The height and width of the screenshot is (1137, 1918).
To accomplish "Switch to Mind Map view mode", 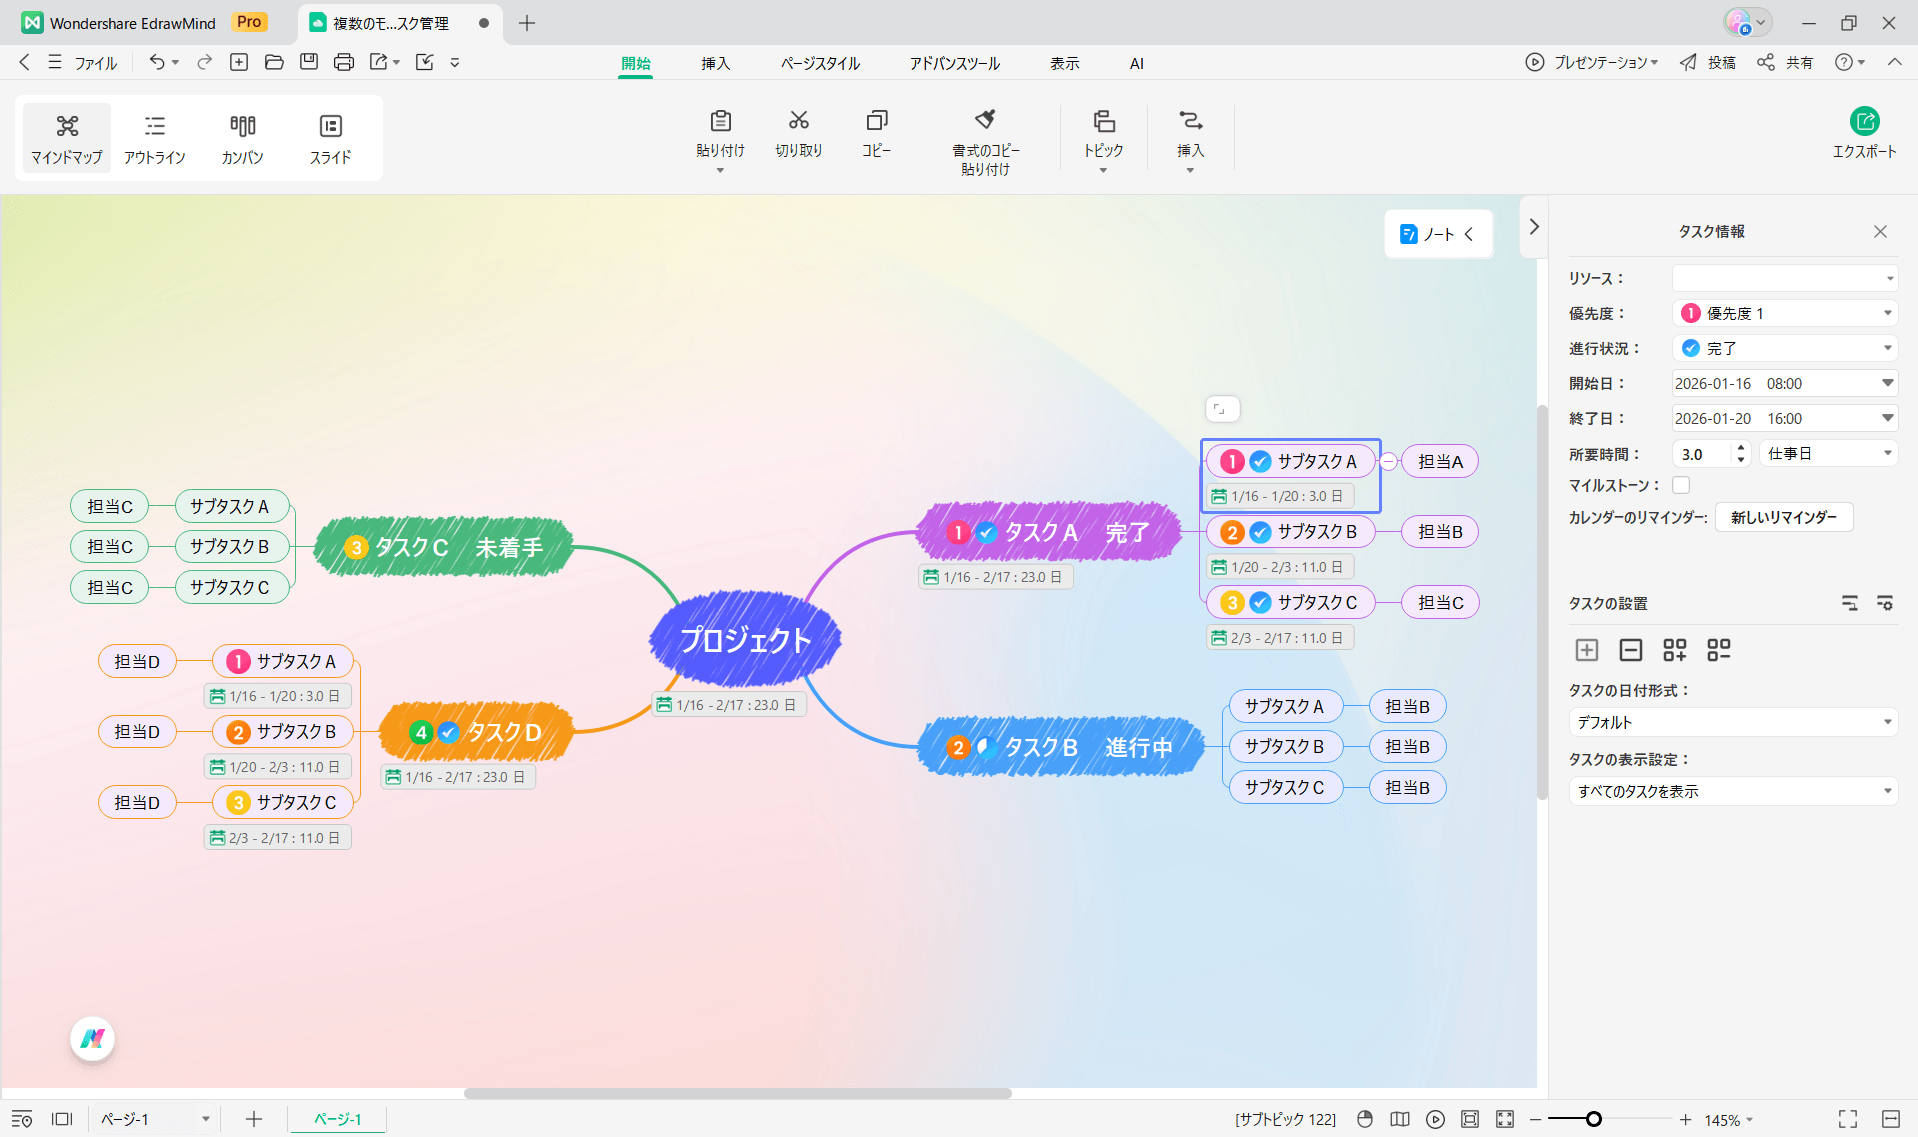I will point(67,138).
